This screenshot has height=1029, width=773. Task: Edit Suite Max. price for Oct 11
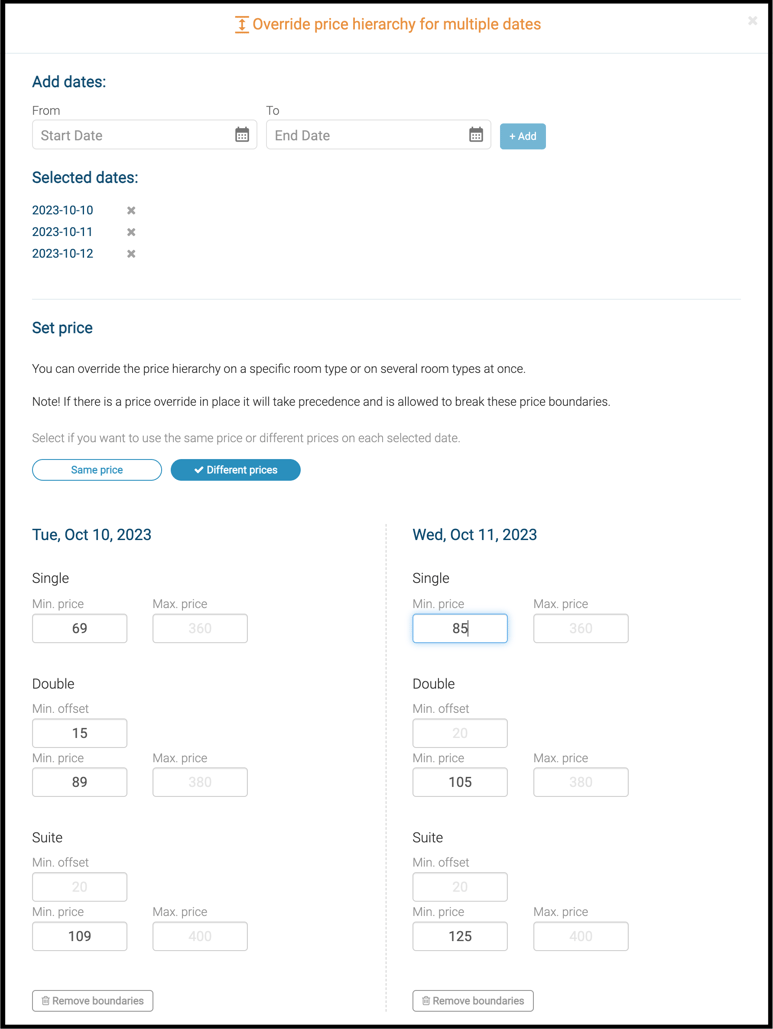coord(580,937)
